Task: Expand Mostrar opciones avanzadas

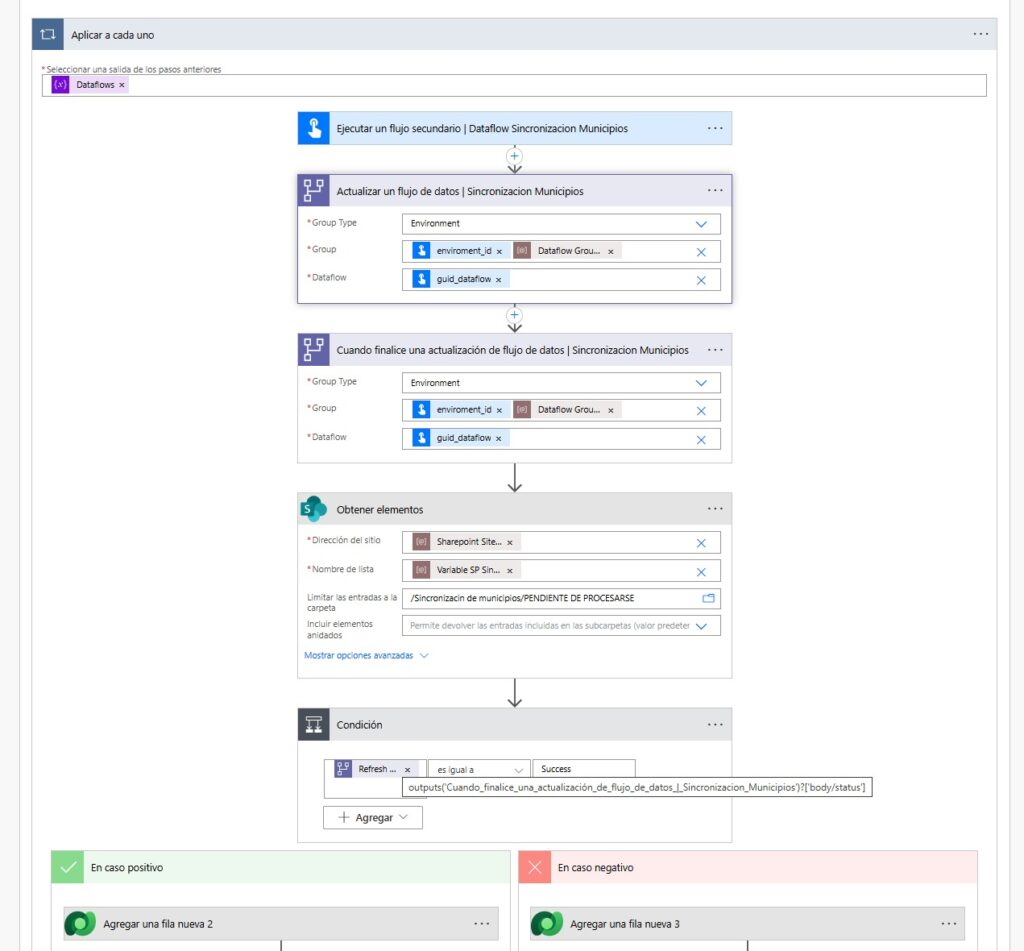Action: (366, 656)
